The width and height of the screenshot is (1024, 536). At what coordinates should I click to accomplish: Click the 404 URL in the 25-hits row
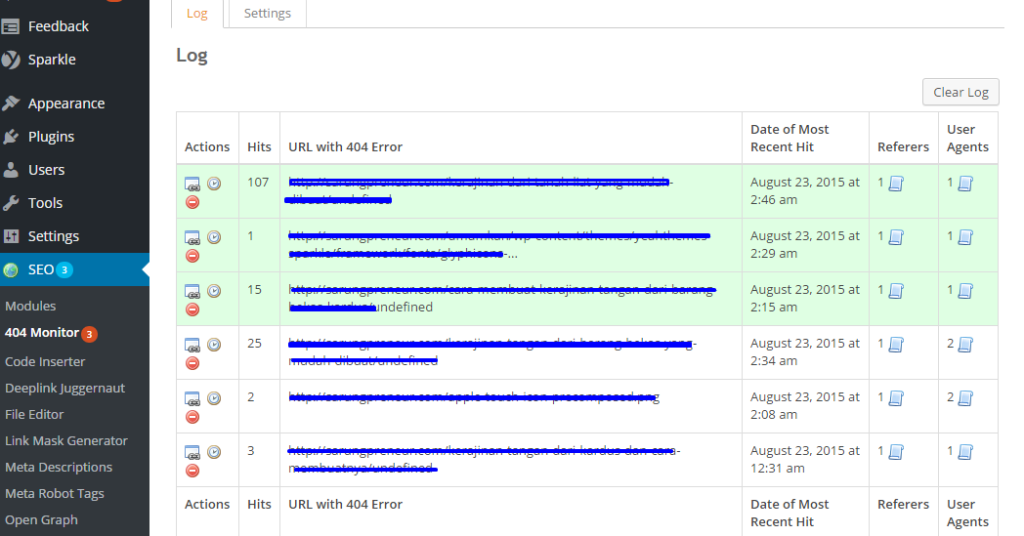(492, 351)
